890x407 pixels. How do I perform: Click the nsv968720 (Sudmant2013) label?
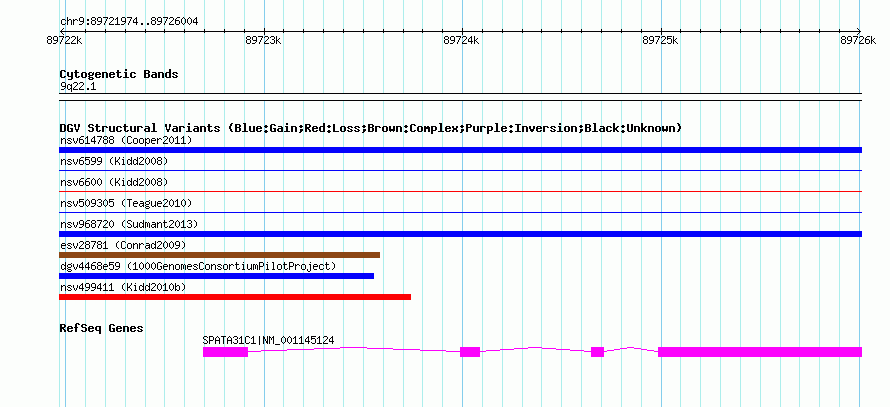coord(129,224)
